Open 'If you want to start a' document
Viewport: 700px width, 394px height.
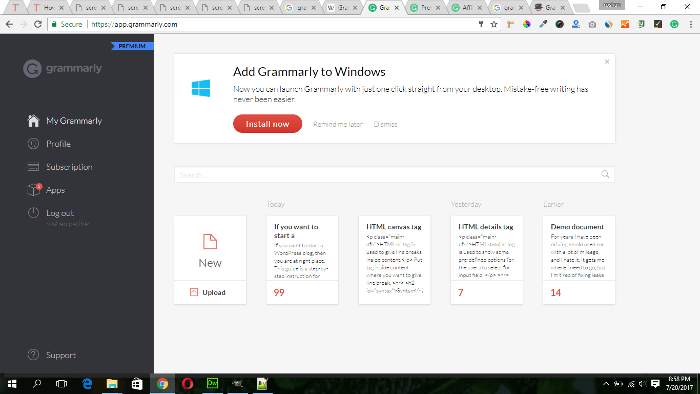302,260
